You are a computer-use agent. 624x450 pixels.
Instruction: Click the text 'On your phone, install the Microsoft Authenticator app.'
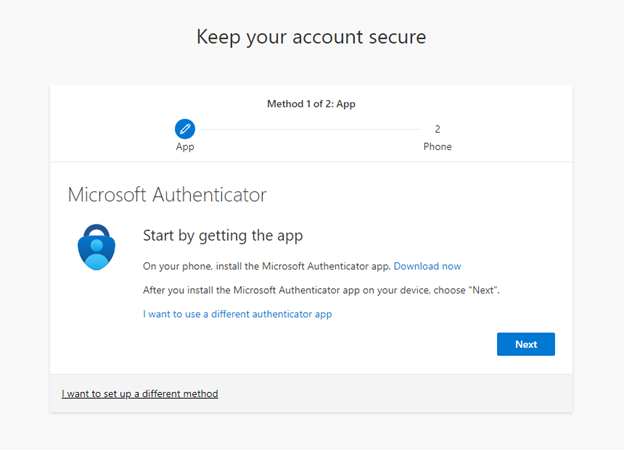click(x=267, y=266)
